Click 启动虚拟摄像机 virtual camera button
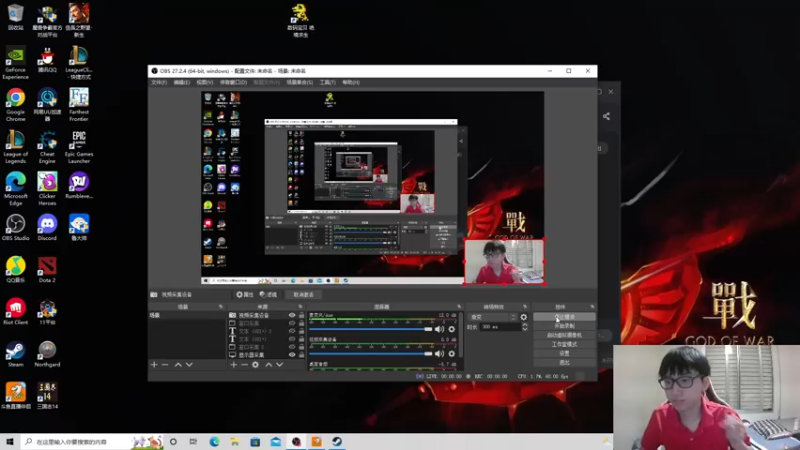Image resolution: width=800 pixels, height=450 pixels. (564, 335)
